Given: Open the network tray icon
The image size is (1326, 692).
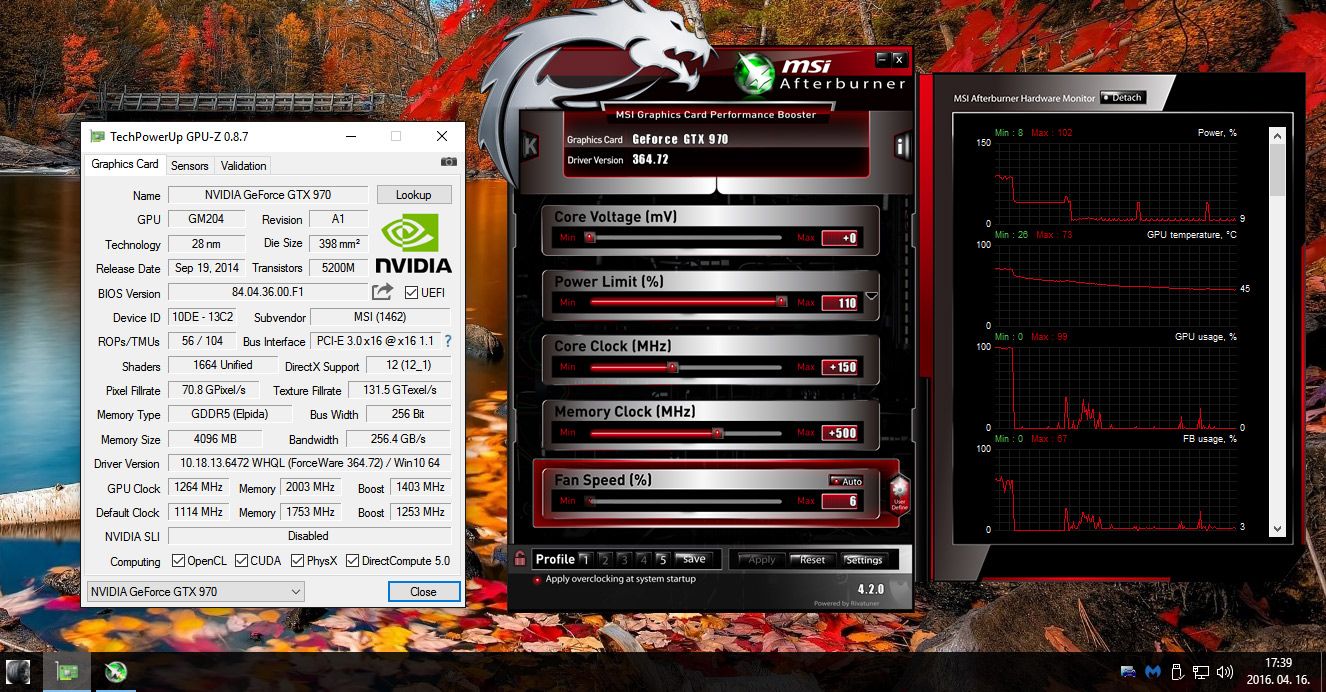Looking at the screenshot, I should click(1201, 671).
